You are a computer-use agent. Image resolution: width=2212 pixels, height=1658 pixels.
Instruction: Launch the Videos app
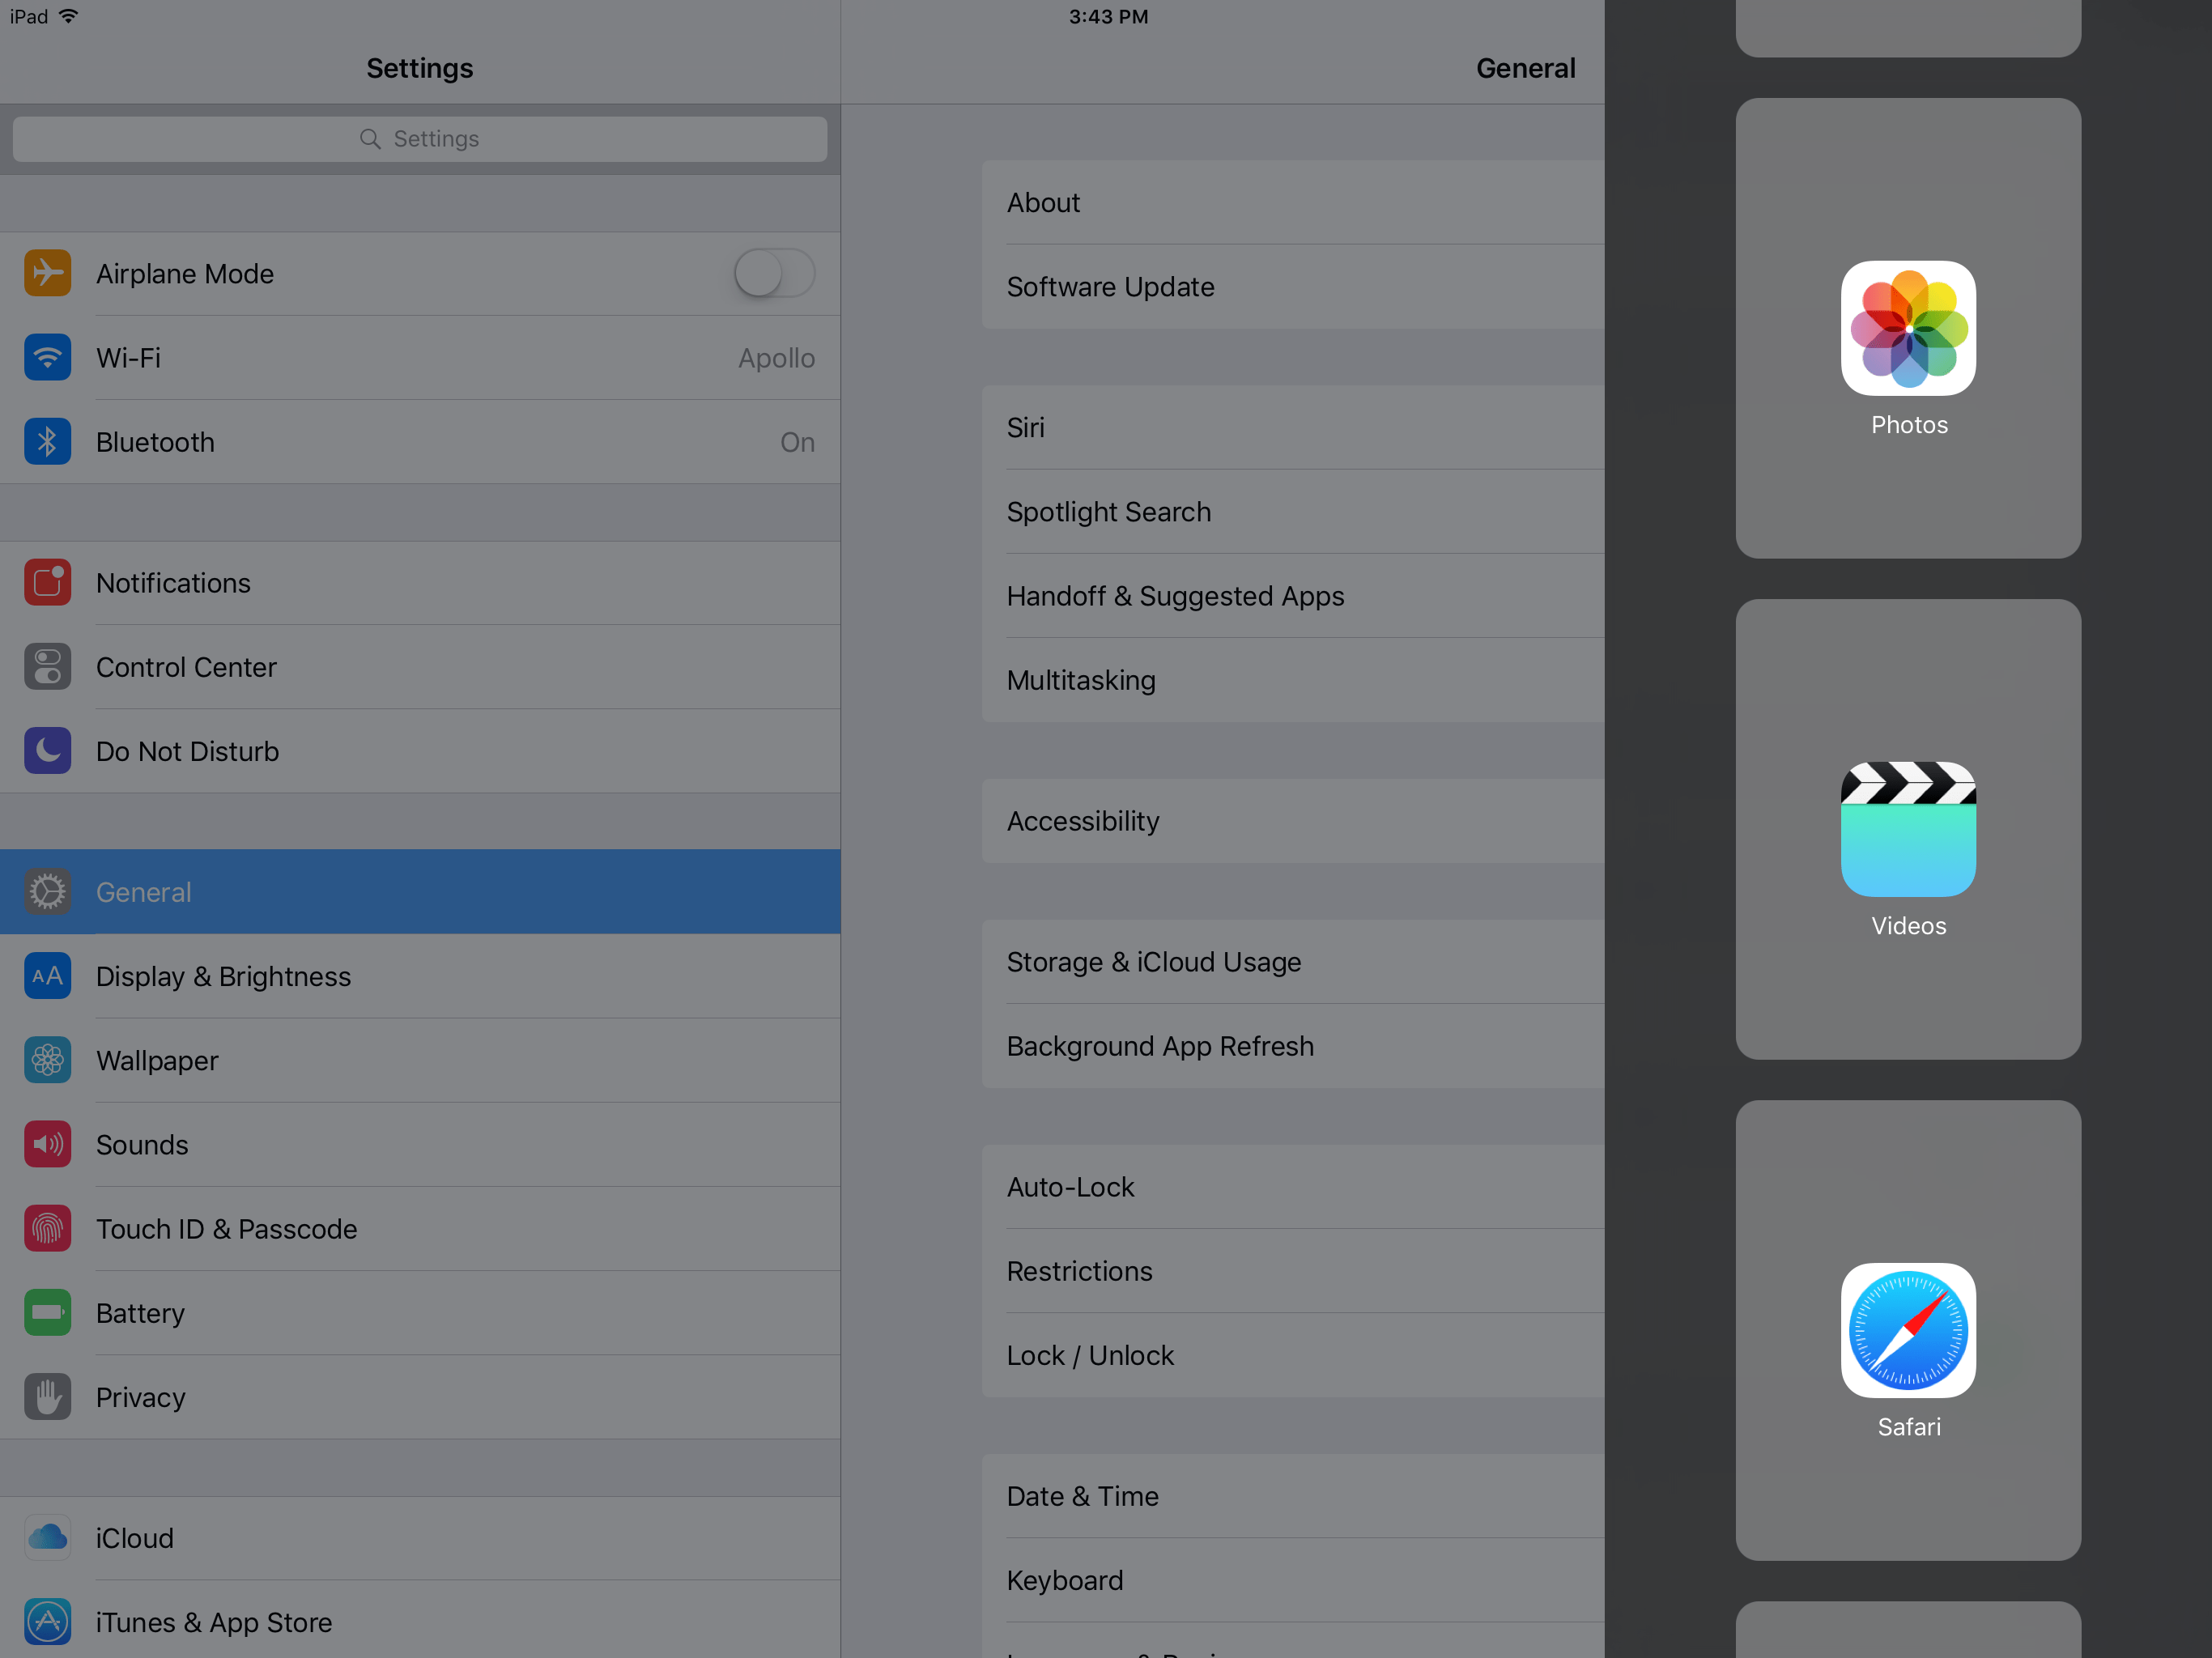(x=1908, y=830)
